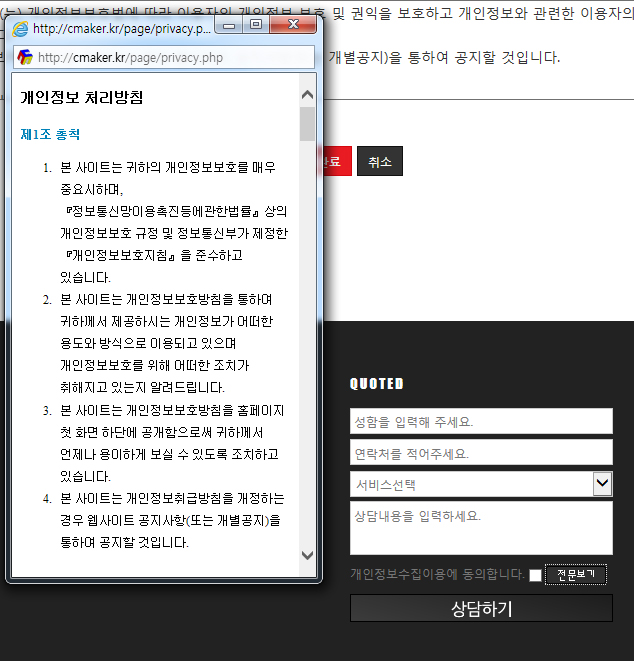The image size is (634, 661).
Task: Click the scroll up arrow in popup
Action: pyautogui.click(x=307, y=95)
